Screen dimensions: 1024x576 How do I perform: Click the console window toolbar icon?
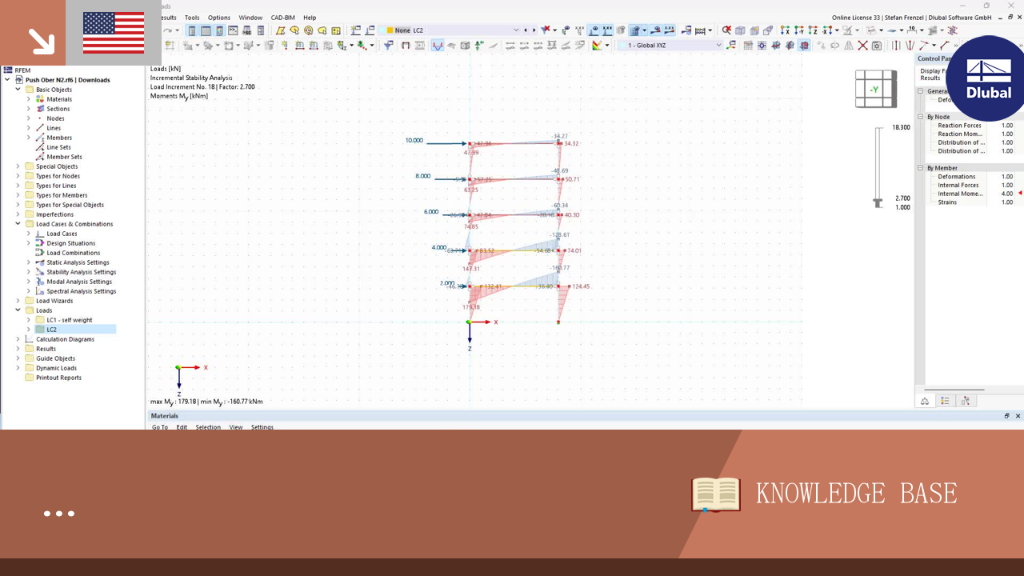tap(233, 31)
